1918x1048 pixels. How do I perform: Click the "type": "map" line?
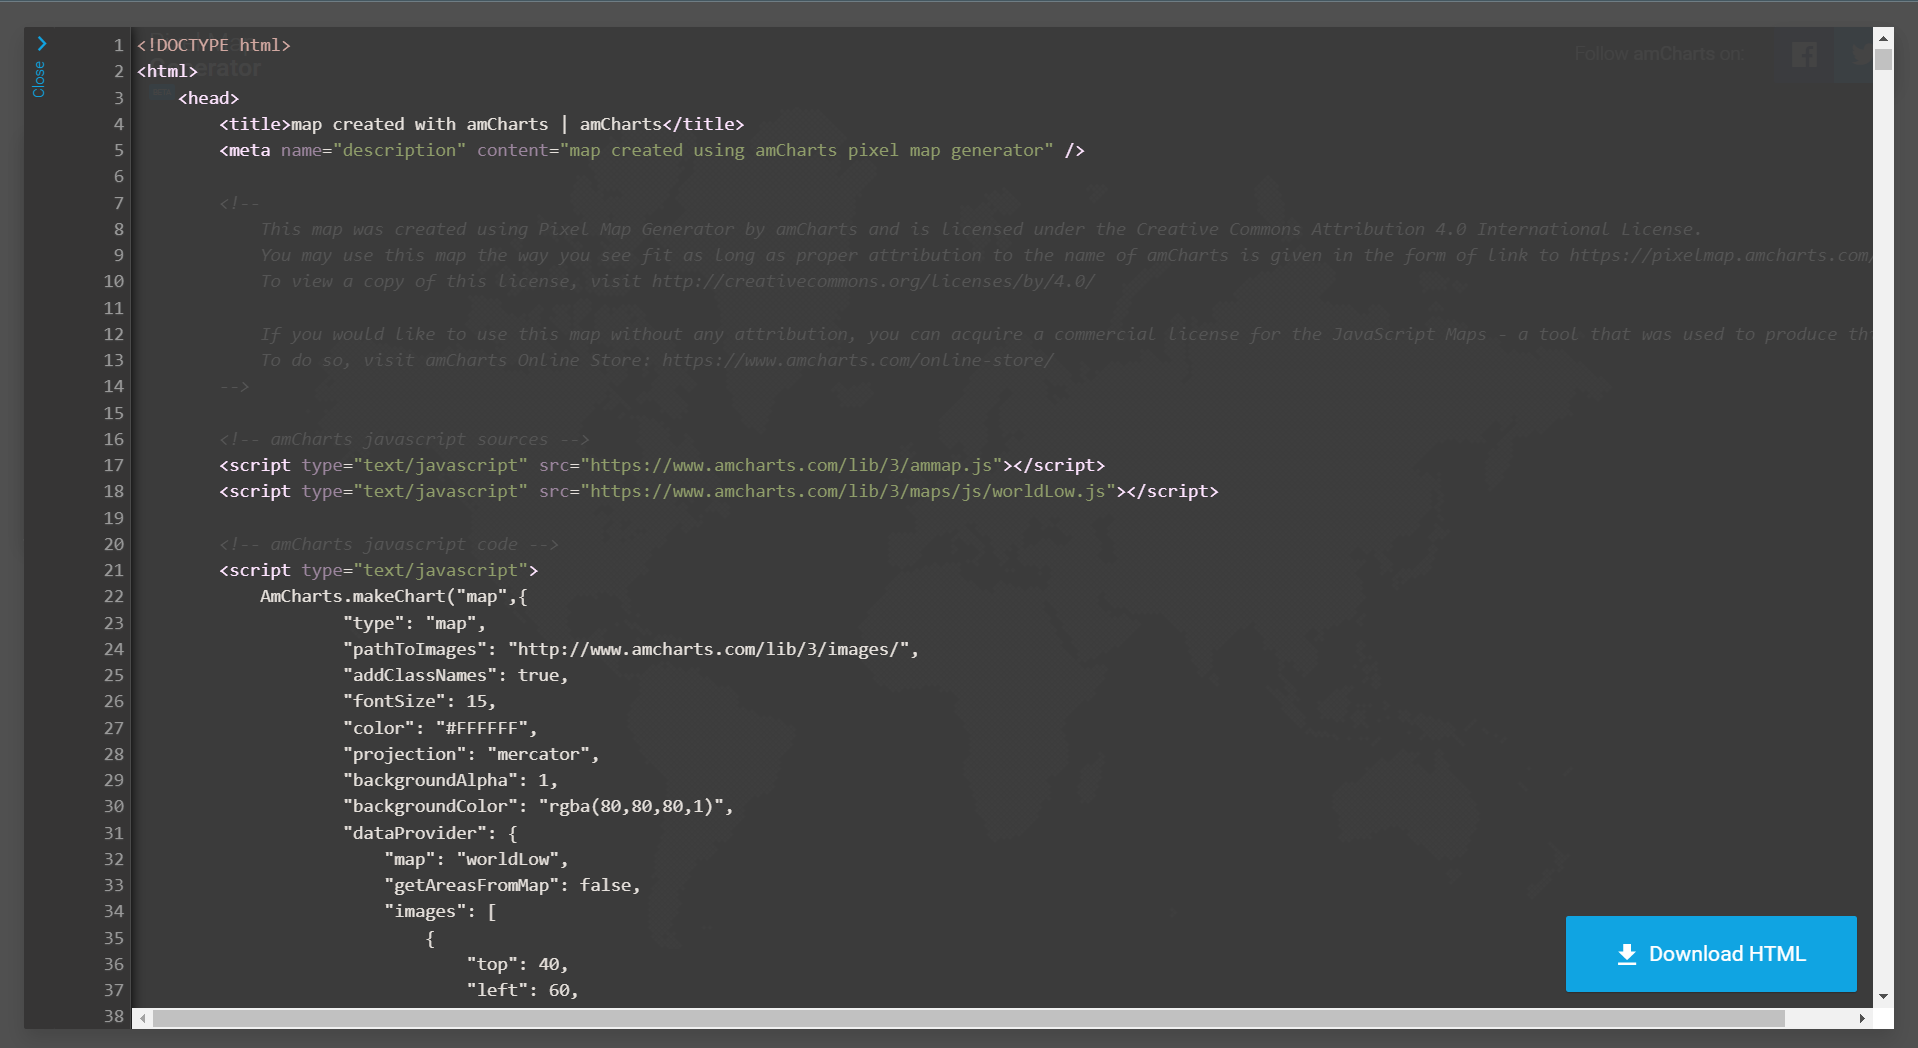(x=414, y=623)
